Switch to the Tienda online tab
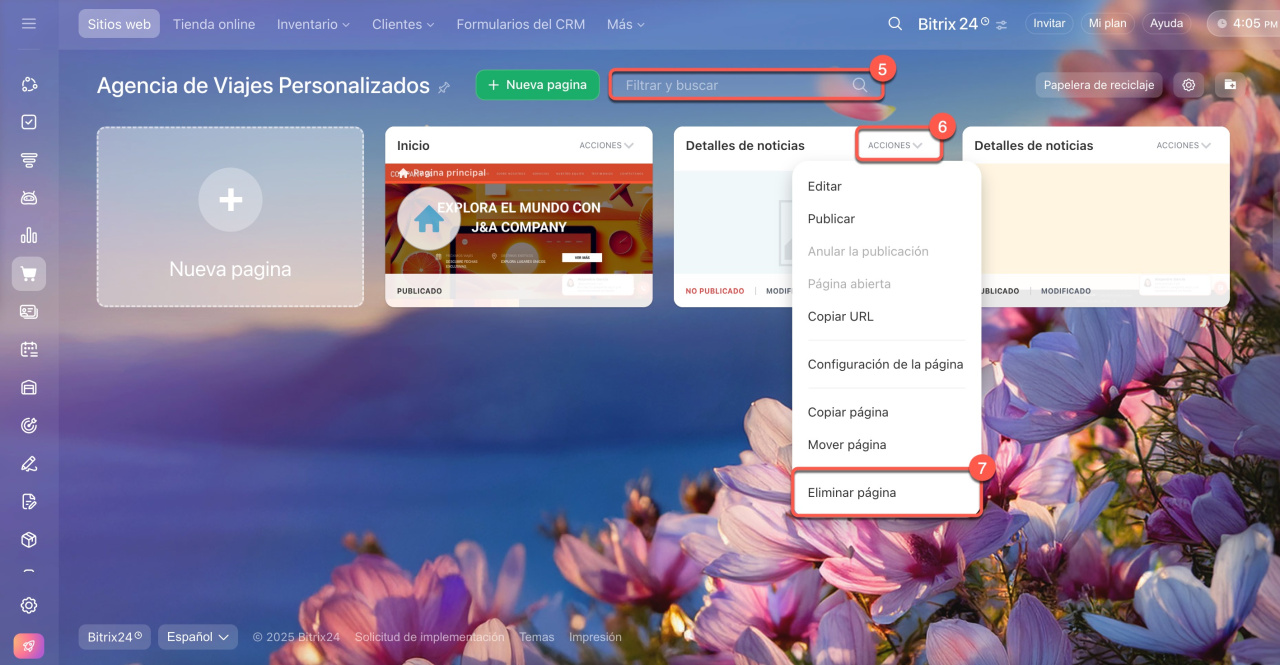Viewport: 1280px width, 665px height. 213,24
